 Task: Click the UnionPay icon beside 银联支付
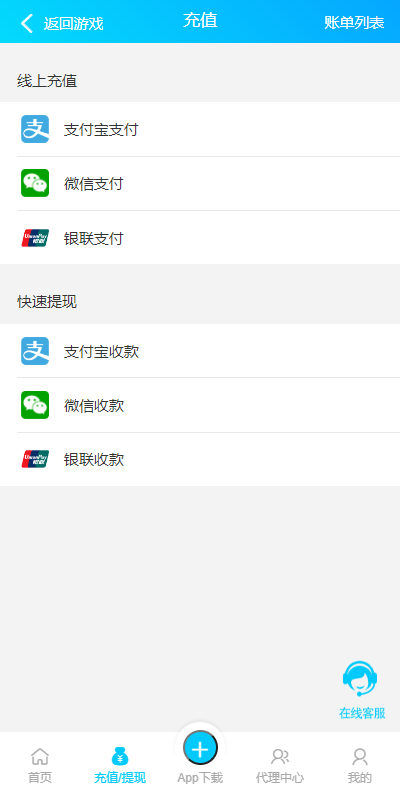tap(35, 238)
